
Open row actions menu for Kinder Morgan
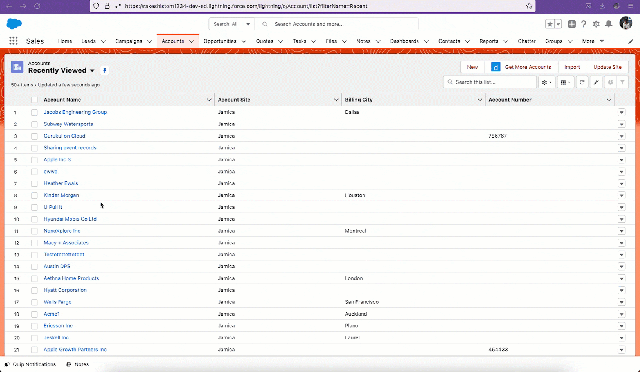point(621,196)
